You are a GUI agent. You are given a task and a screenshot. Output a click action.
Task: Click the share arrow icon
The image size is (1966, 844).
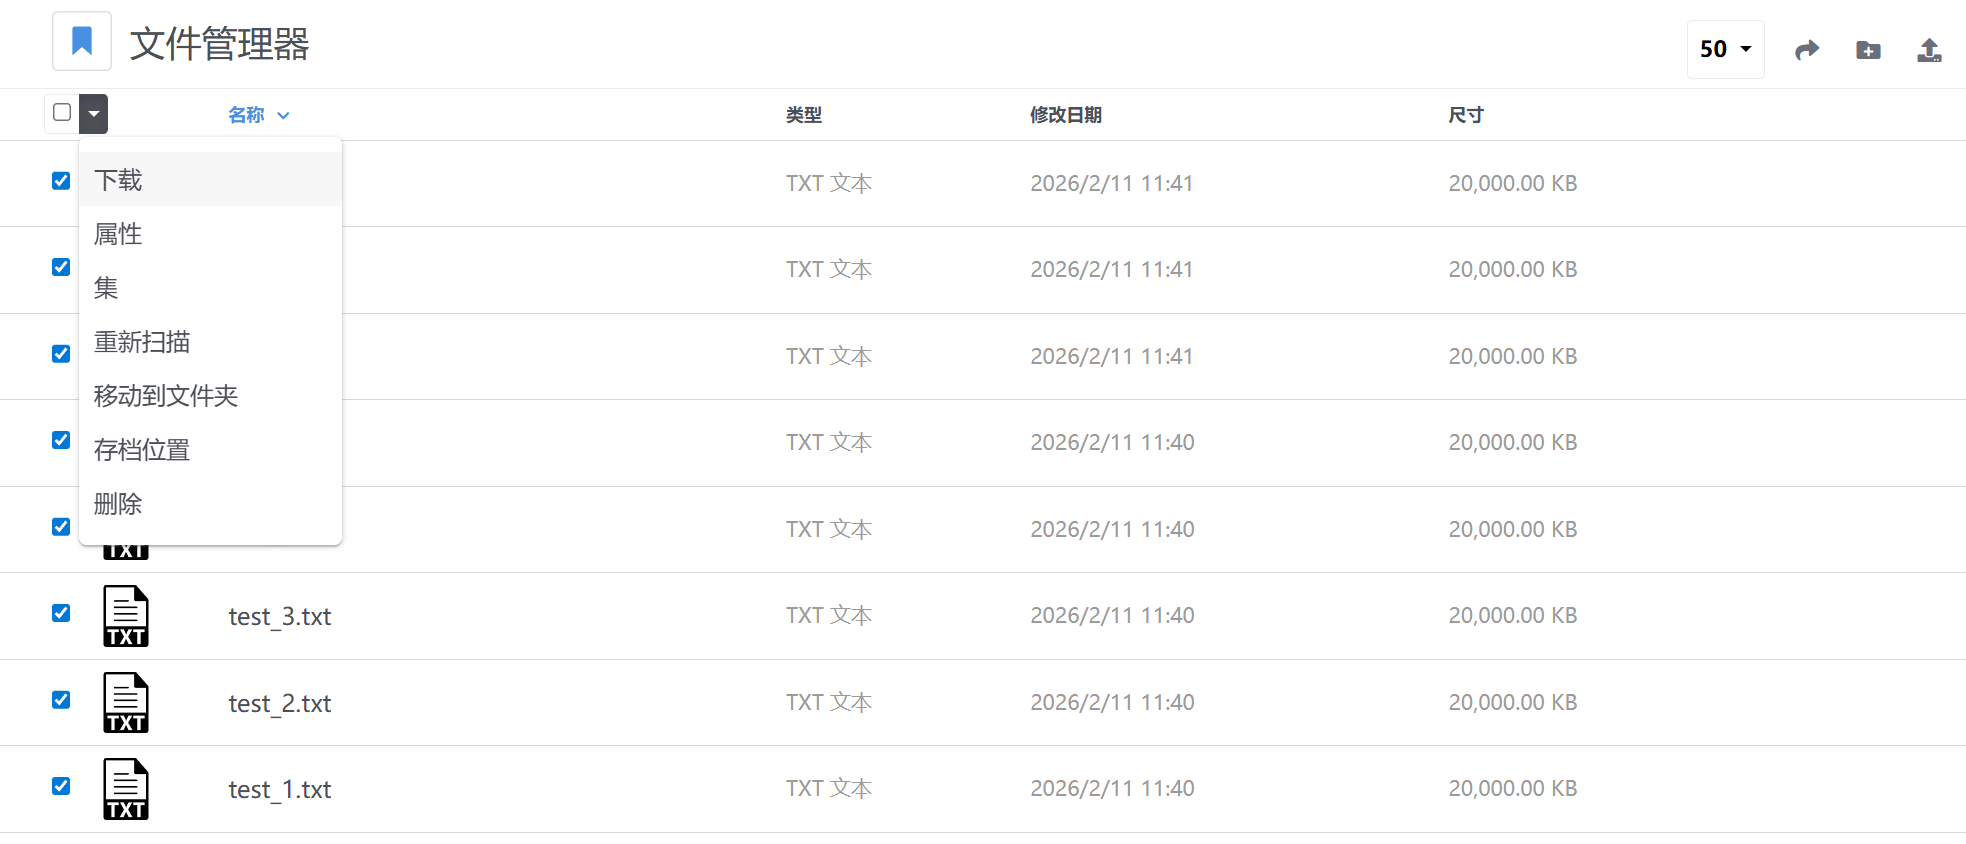(1806, 50)
